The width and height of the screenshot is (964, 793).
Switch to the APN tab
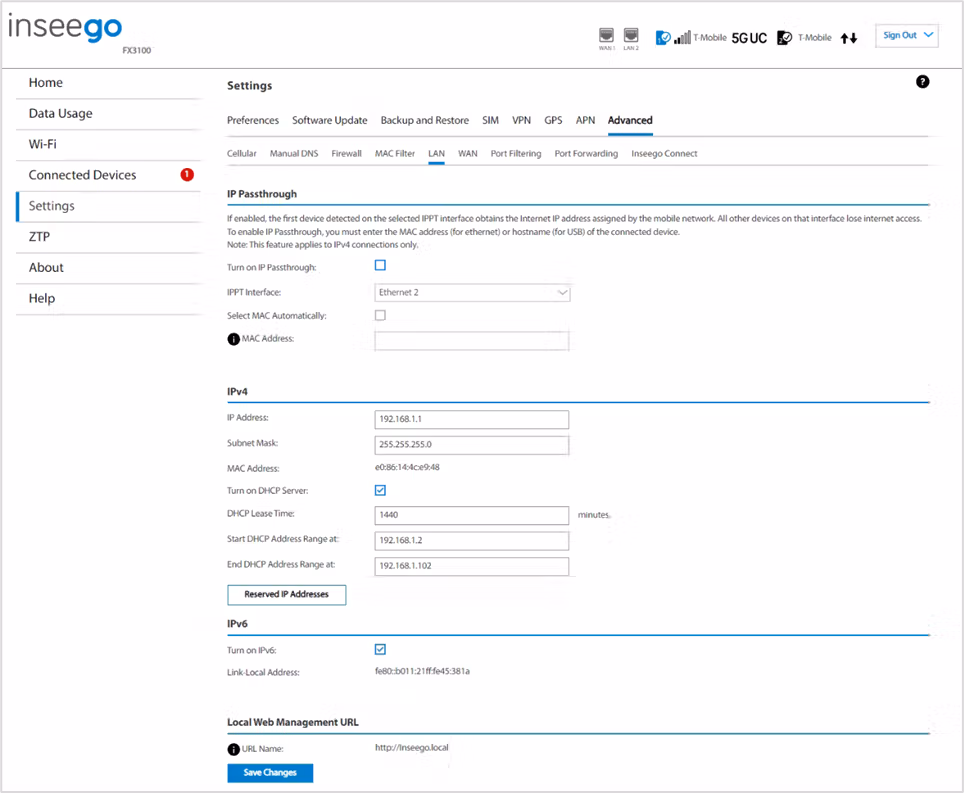coord(585,120)
